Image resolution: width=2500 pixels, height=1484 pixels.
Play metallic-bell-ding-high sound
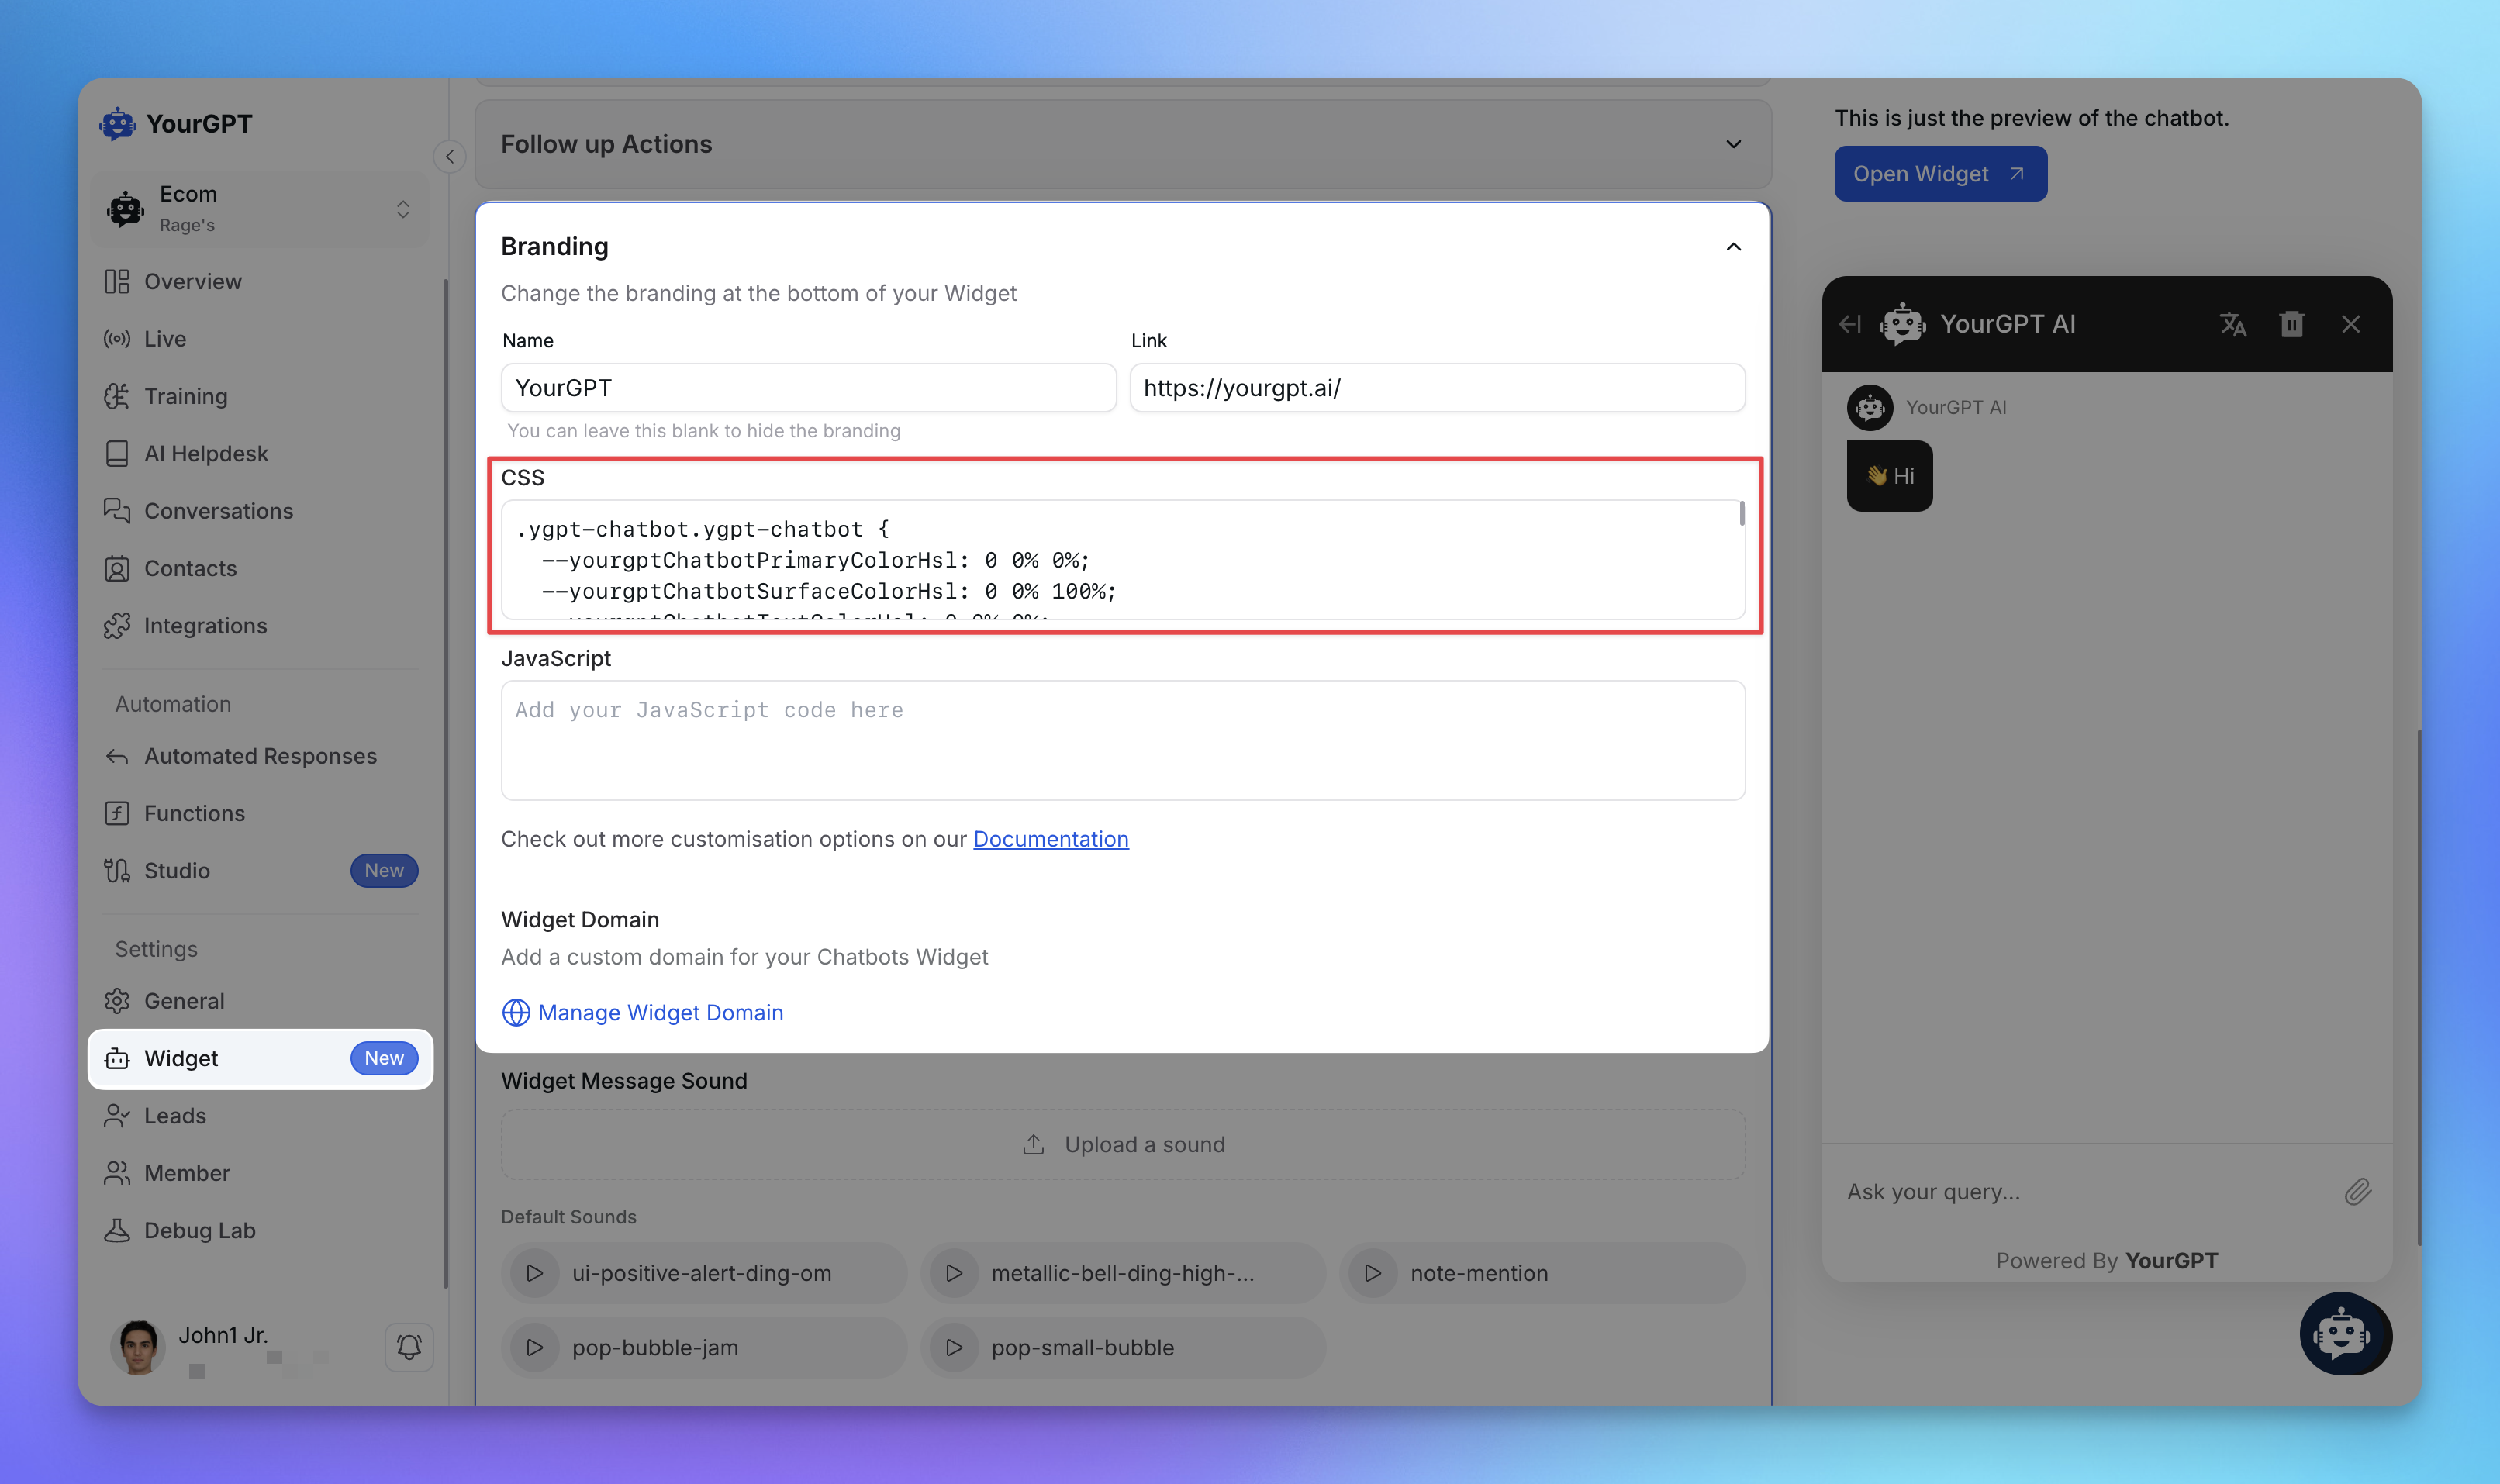954,1273
